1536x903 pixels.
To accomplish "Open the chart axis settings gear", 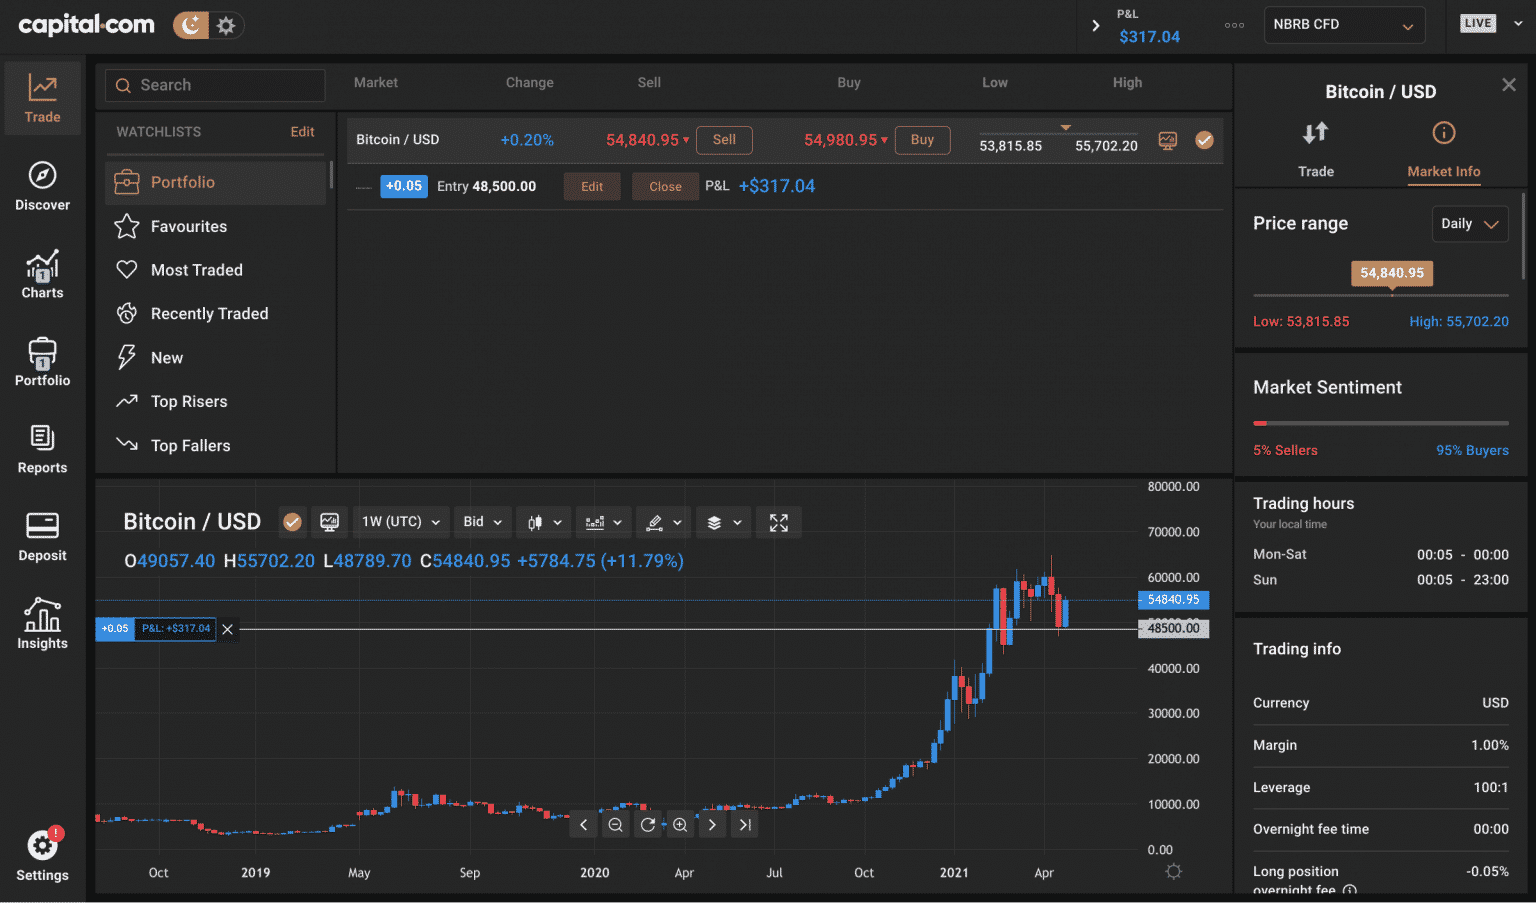I will [x=1174, y=872].
